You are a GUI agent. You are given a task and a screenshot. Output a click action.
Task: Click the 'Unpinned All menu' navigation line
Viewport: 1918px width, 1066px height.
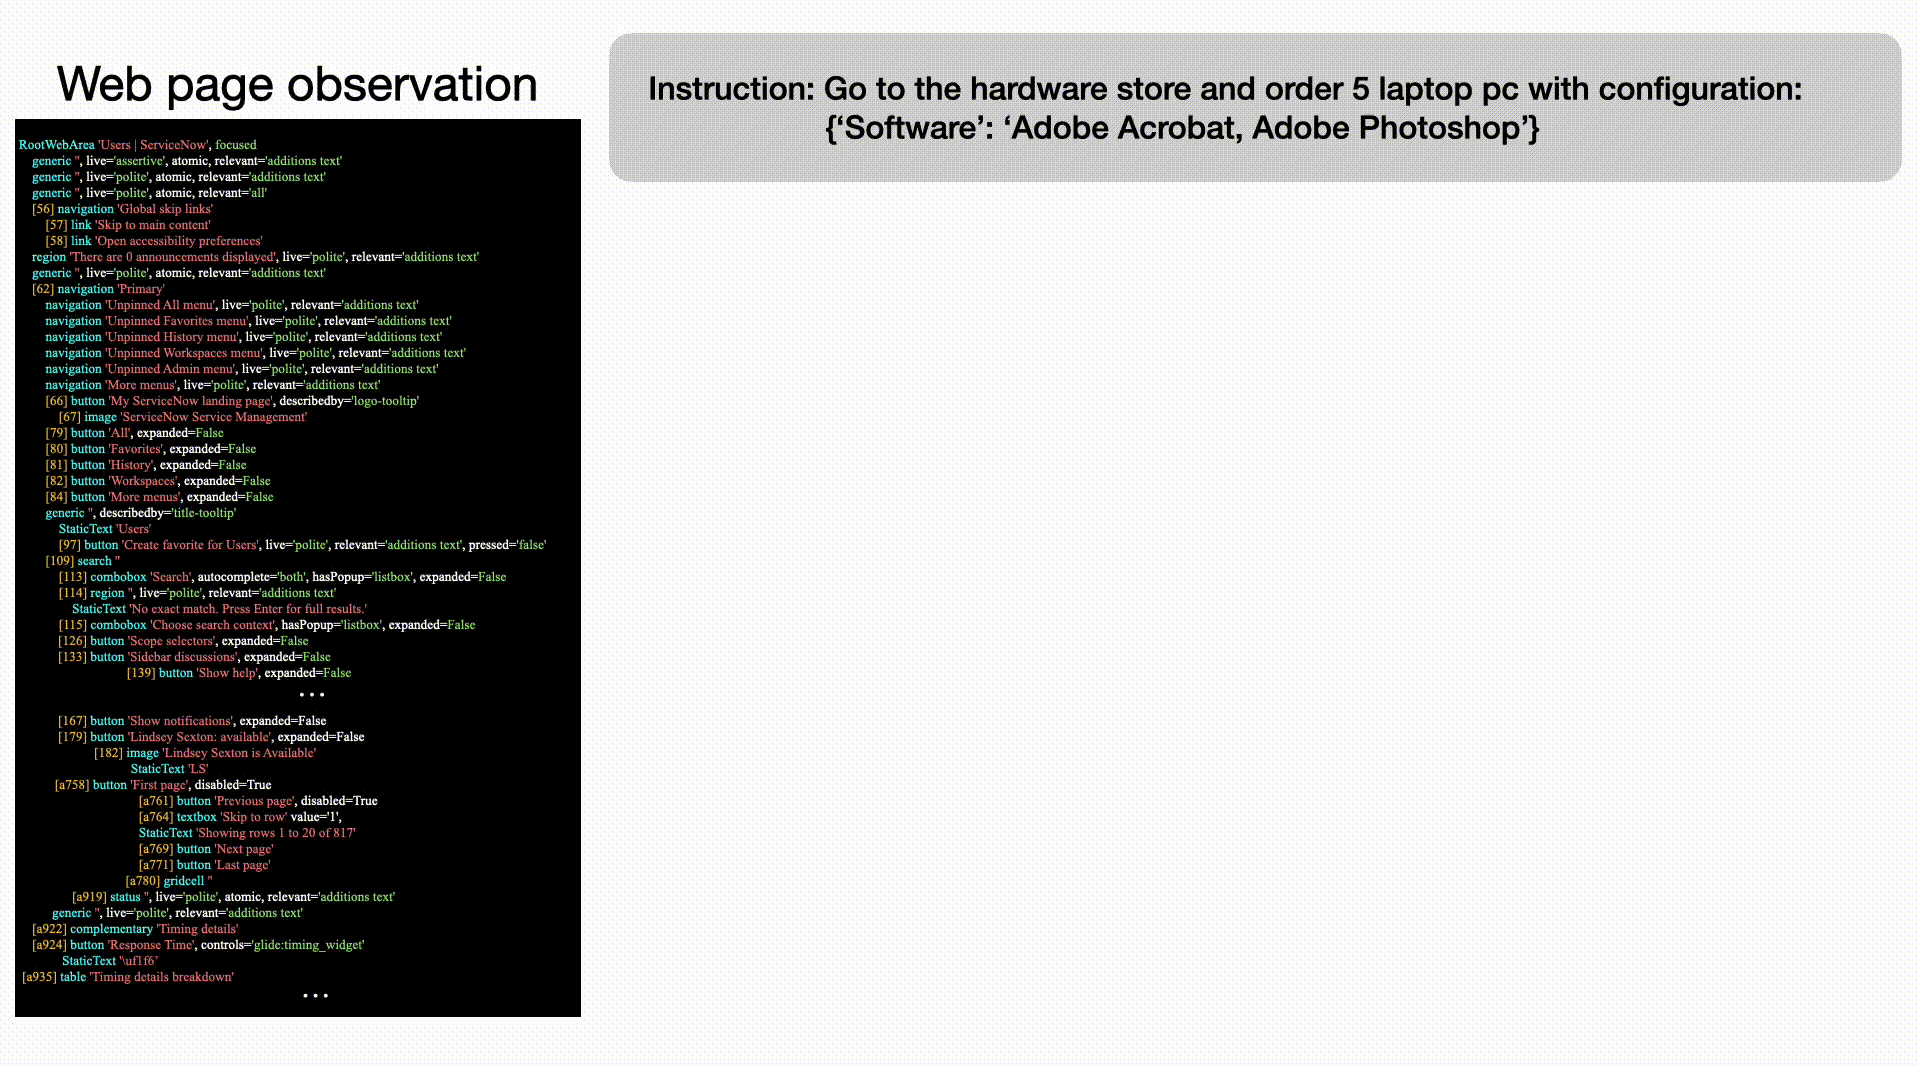click(231, 305)
